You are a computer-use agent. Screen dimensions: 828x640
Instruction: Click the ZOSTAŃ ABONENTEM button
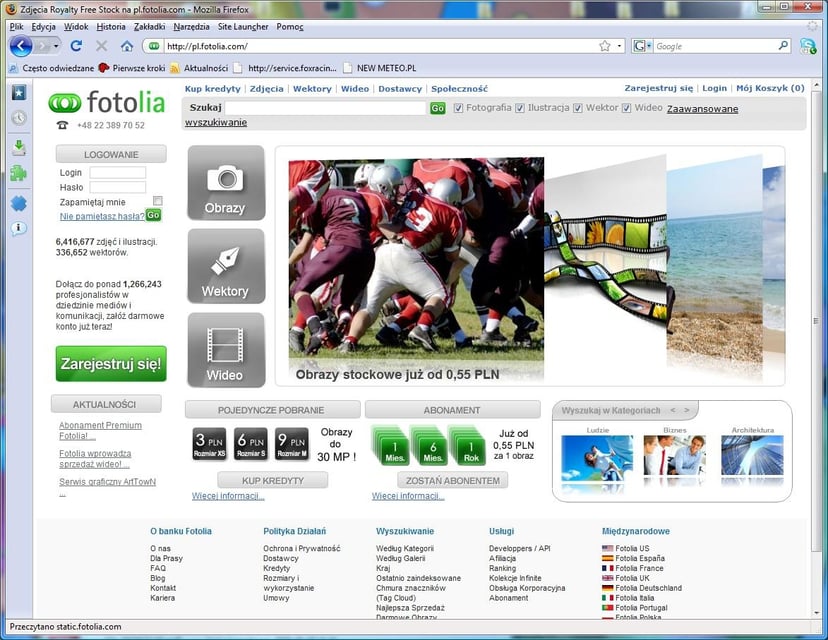453,481
